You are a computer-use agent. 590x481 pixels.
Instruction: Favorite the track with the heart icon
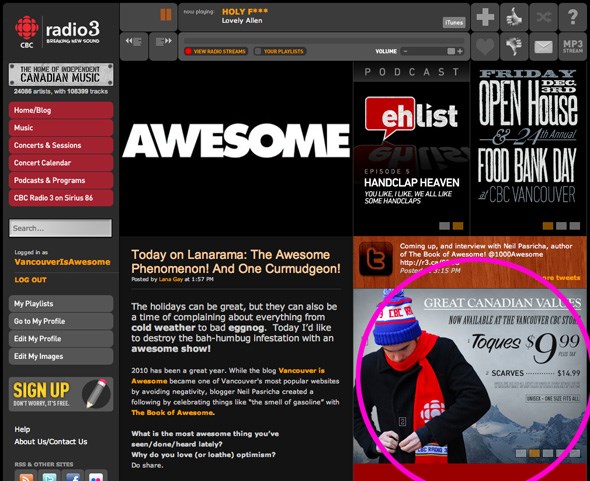point(485,46)
